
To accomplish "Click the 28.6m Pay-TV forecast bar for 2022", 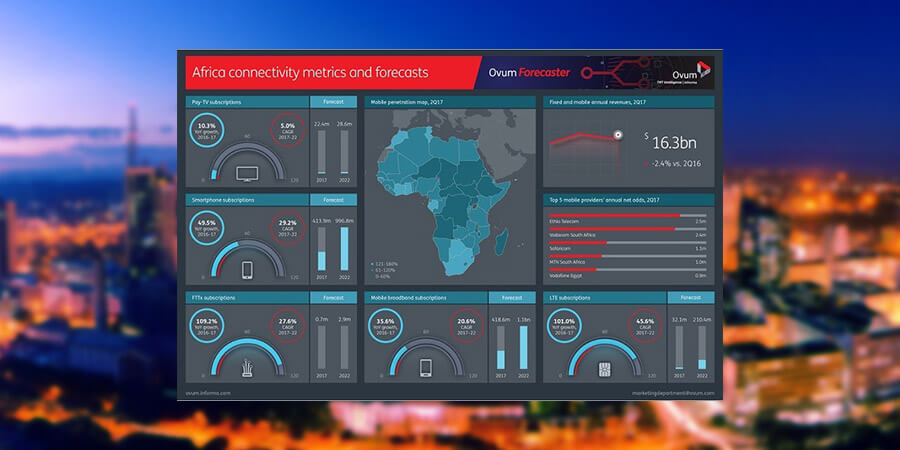I will (x=344, y=152).
